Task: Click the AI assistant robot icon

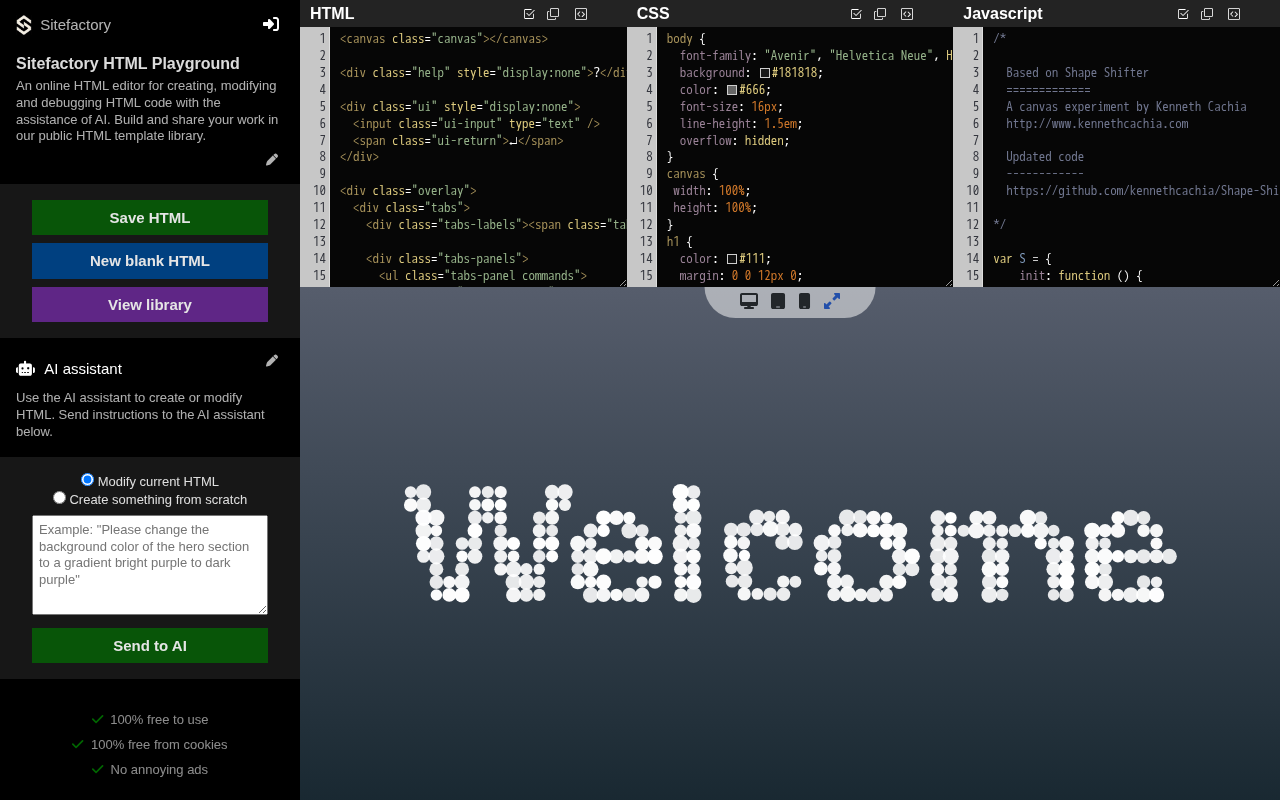Action: (25, 369)
